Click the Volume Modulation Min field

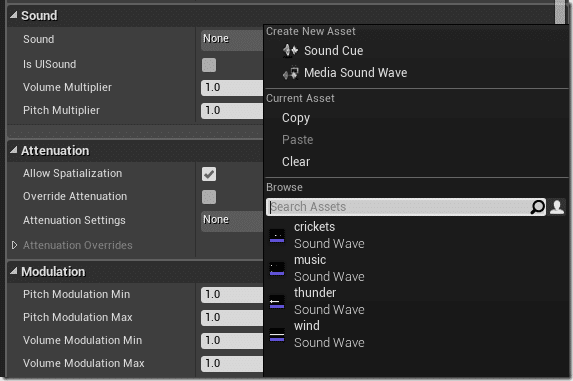(x=232, y=341)
